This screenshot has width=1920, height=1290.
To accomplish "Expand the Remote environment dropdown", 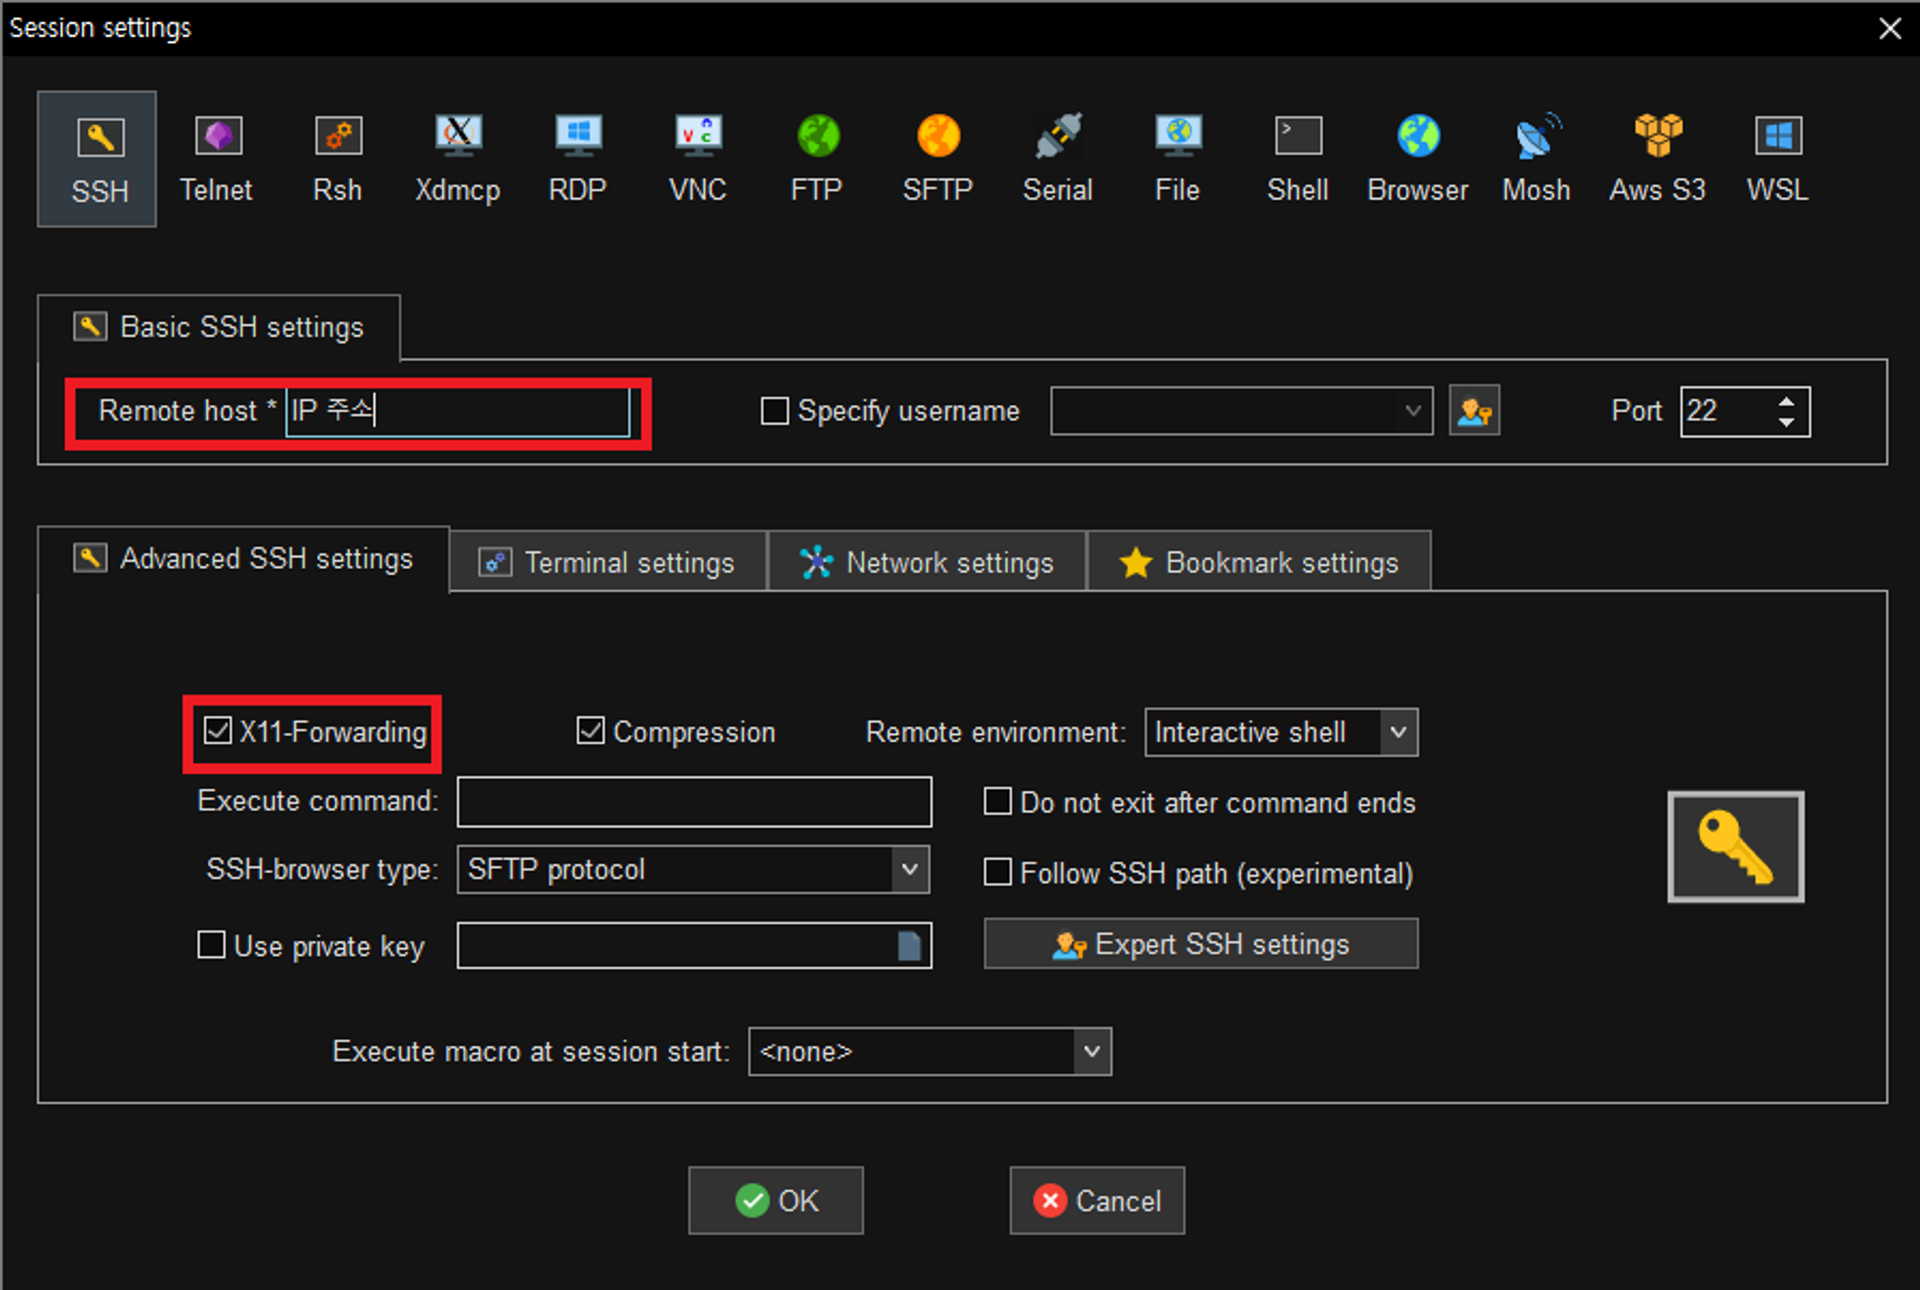I will (1398, 732).
